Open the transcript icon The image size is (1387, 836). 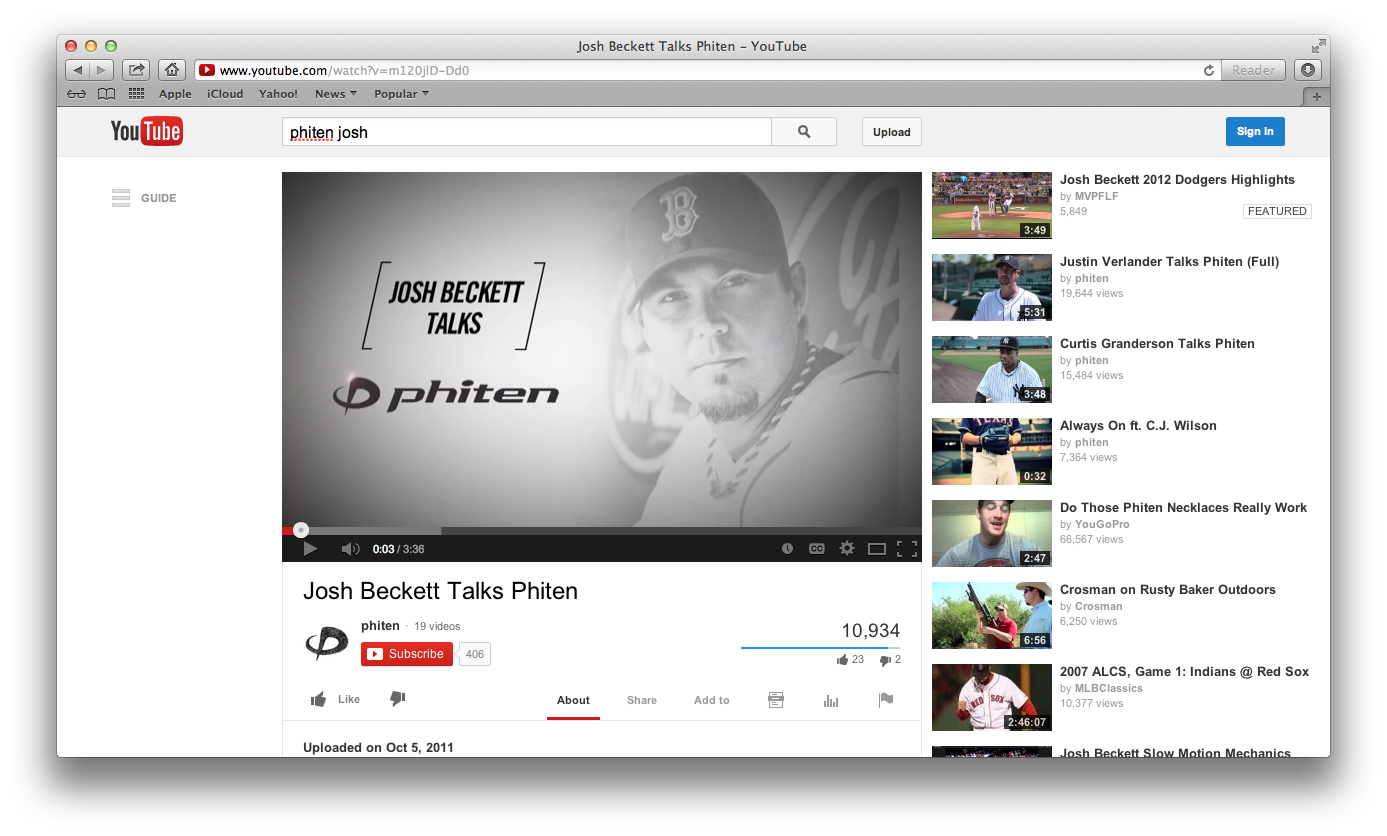coord(776,700)
